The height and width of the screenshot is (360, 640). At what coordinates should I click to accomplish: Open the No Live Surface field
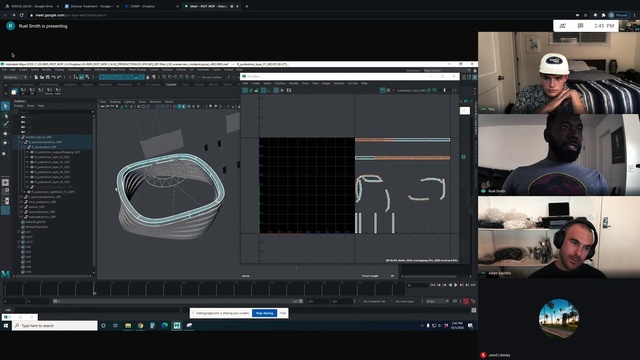click(x=212, y=77)
